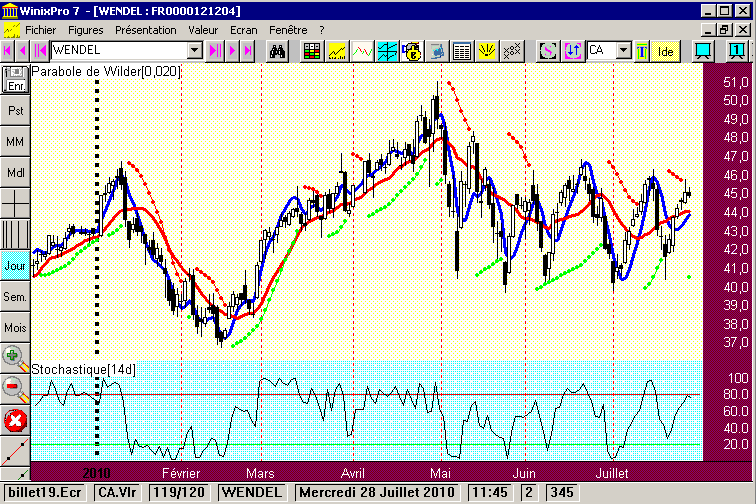Click the magenta S cycle icon
The image size is (756, 504).
[548, 51]
